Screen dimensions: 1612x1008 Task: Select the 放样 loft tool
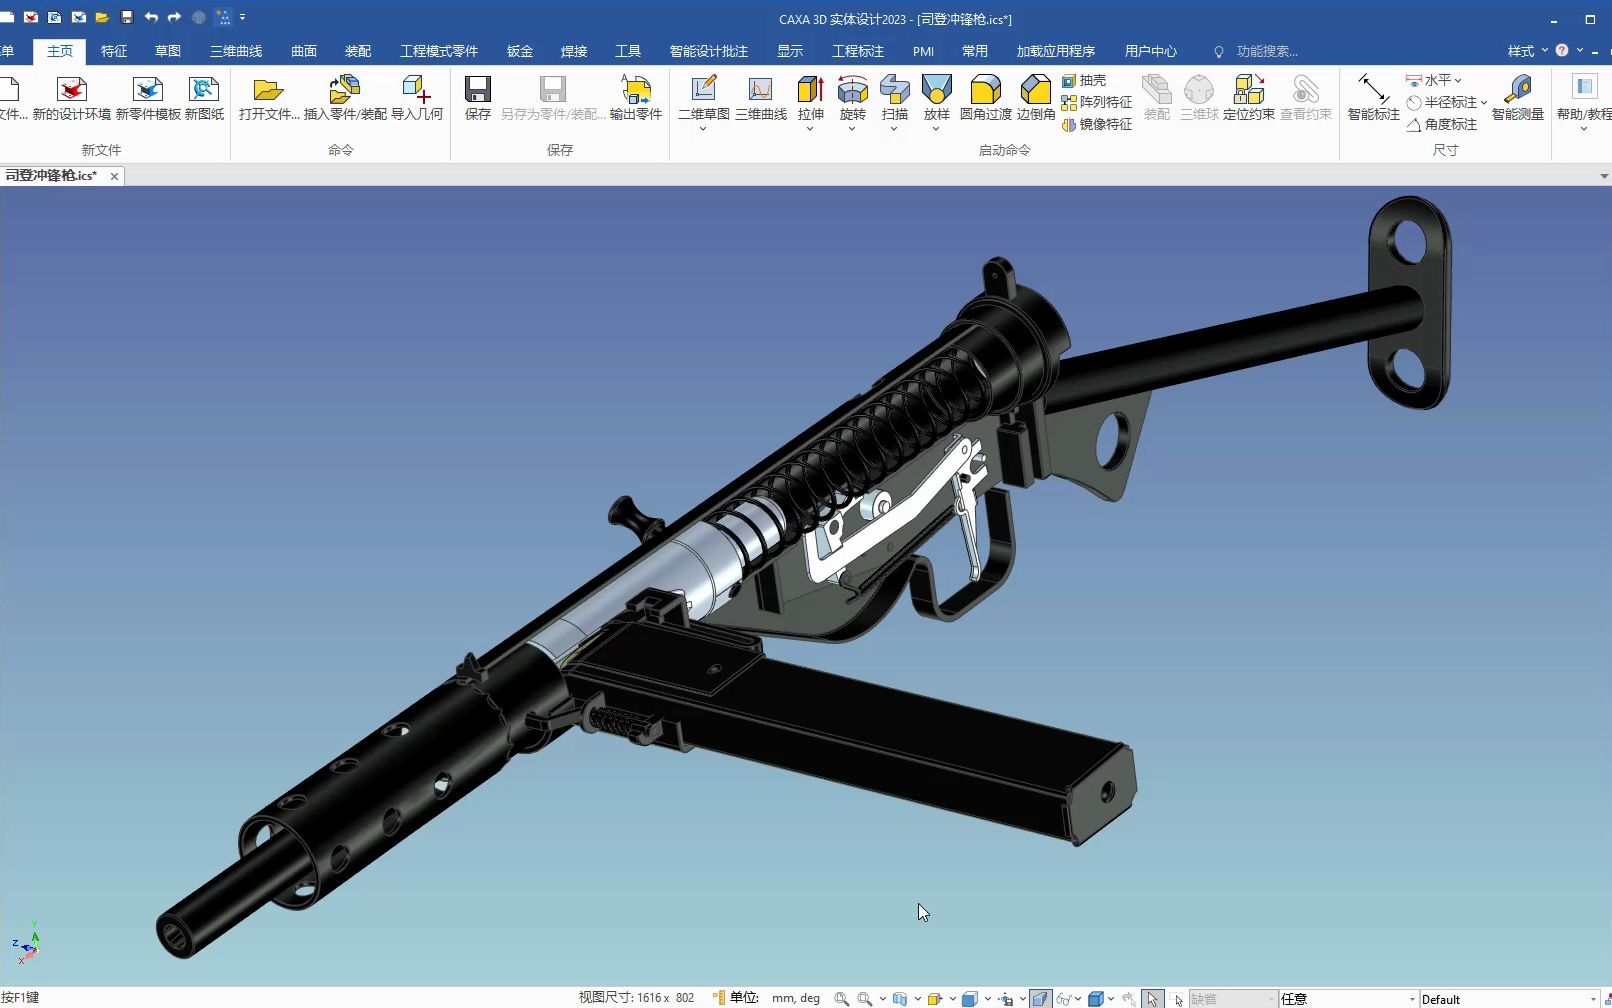click(937, 91)
